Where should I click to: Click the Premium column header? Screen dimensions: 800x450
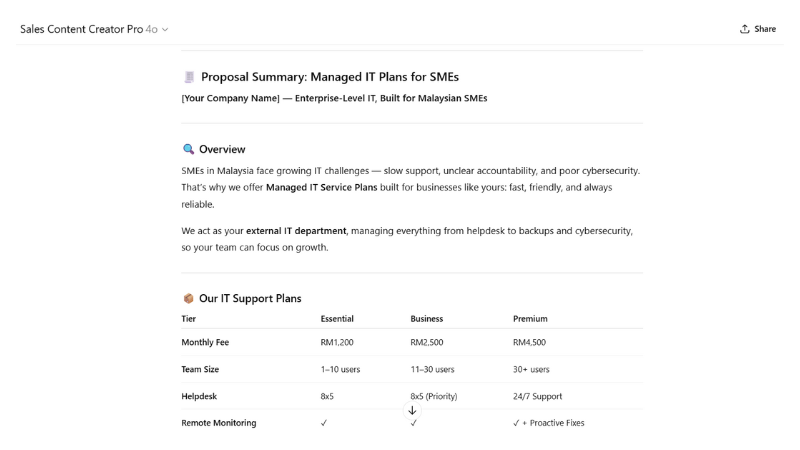[x=530, y=319]
